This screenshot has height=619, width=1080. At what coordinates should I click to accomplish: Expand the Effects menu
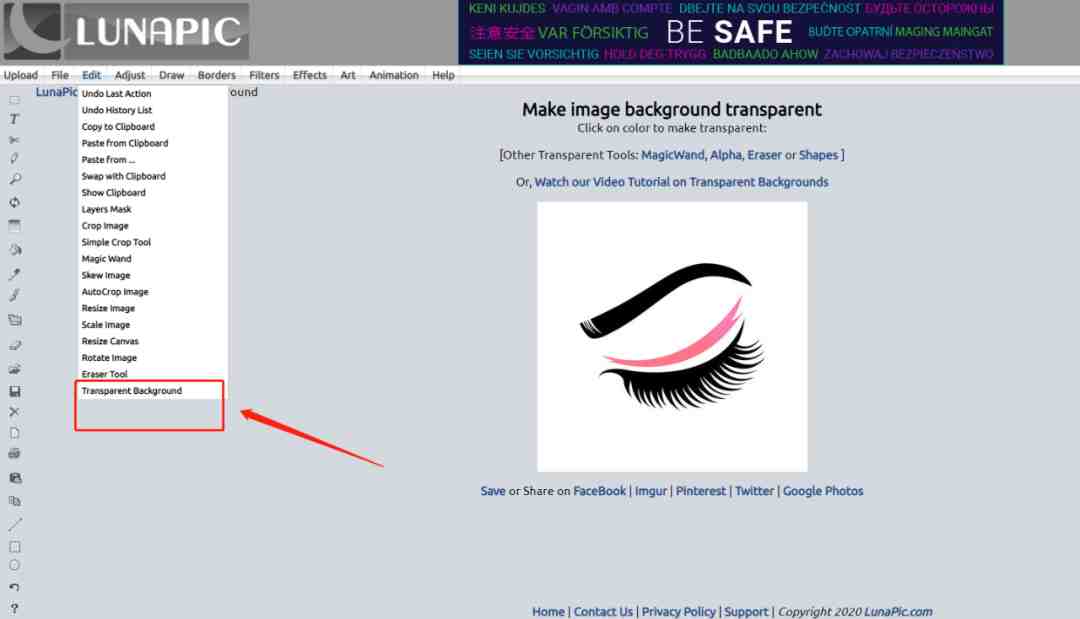pos(310,75)
